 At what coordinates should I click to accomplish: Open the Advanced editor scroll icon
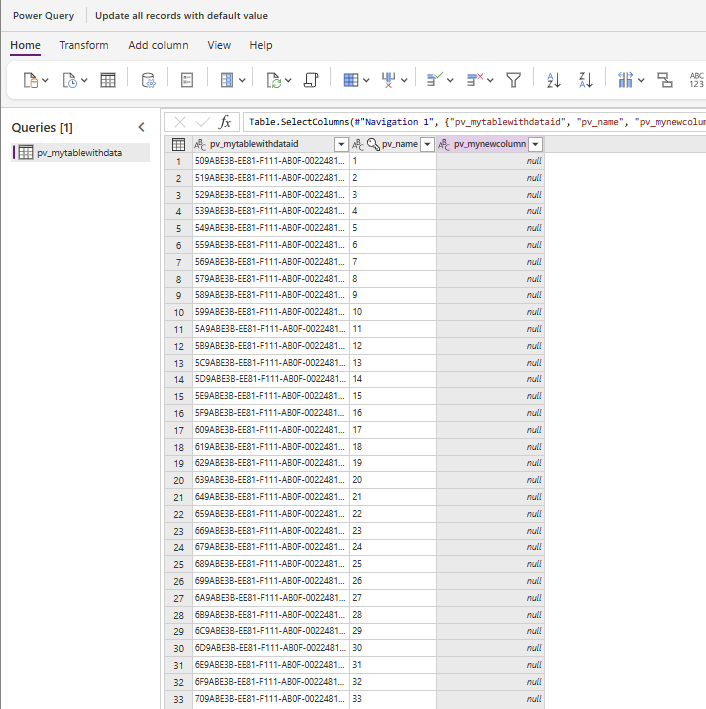pyautogui.click(x=311, y=80)
